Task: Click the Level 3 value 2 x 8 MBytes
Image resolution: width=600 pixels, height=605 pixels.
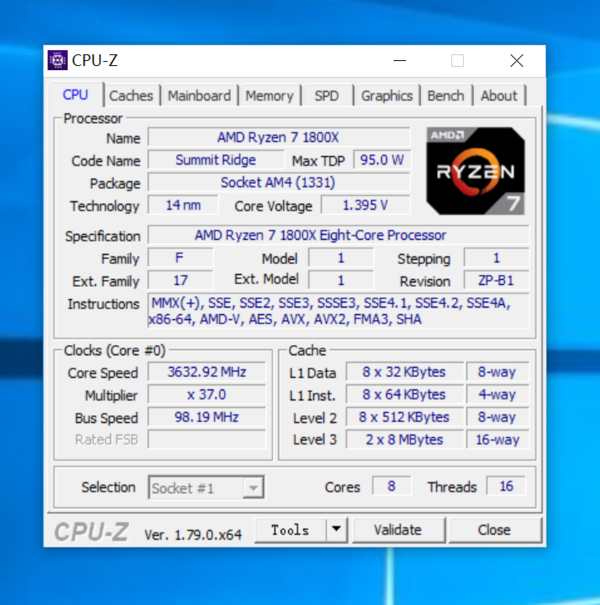Action: [x=404, y=439]
